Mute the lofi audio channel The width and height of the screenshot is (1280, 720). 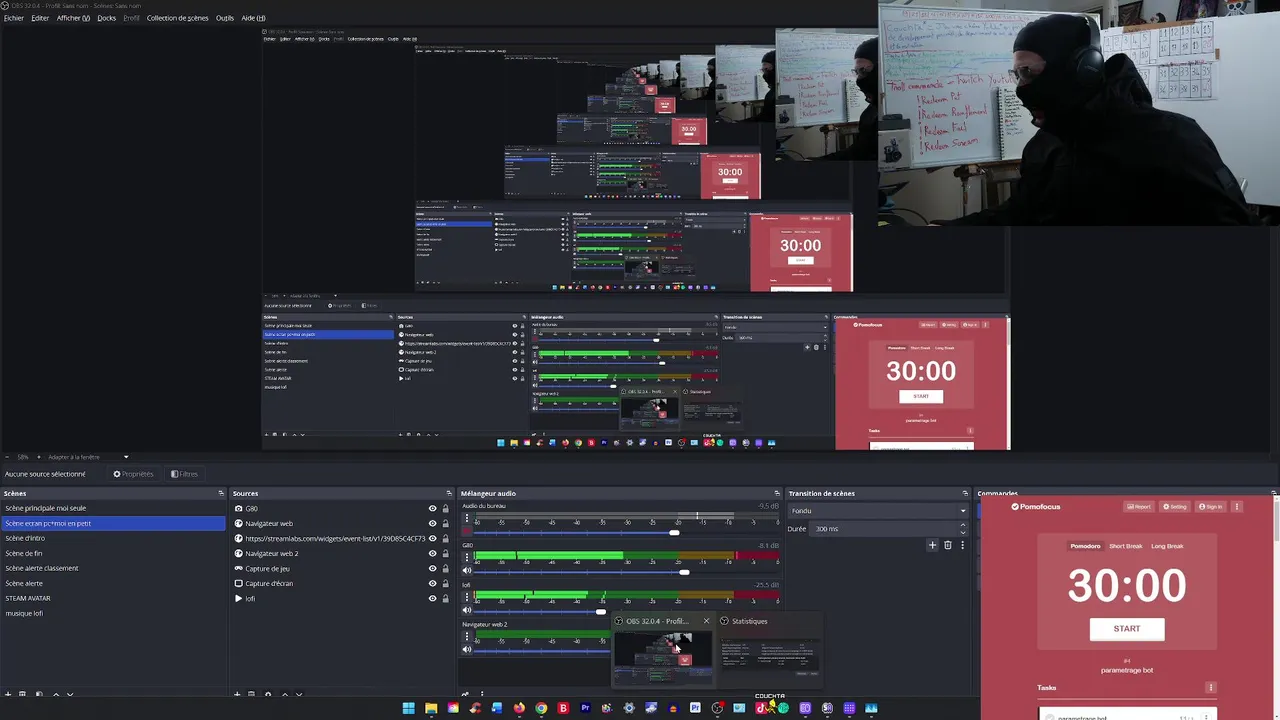(x=466, y=610)
